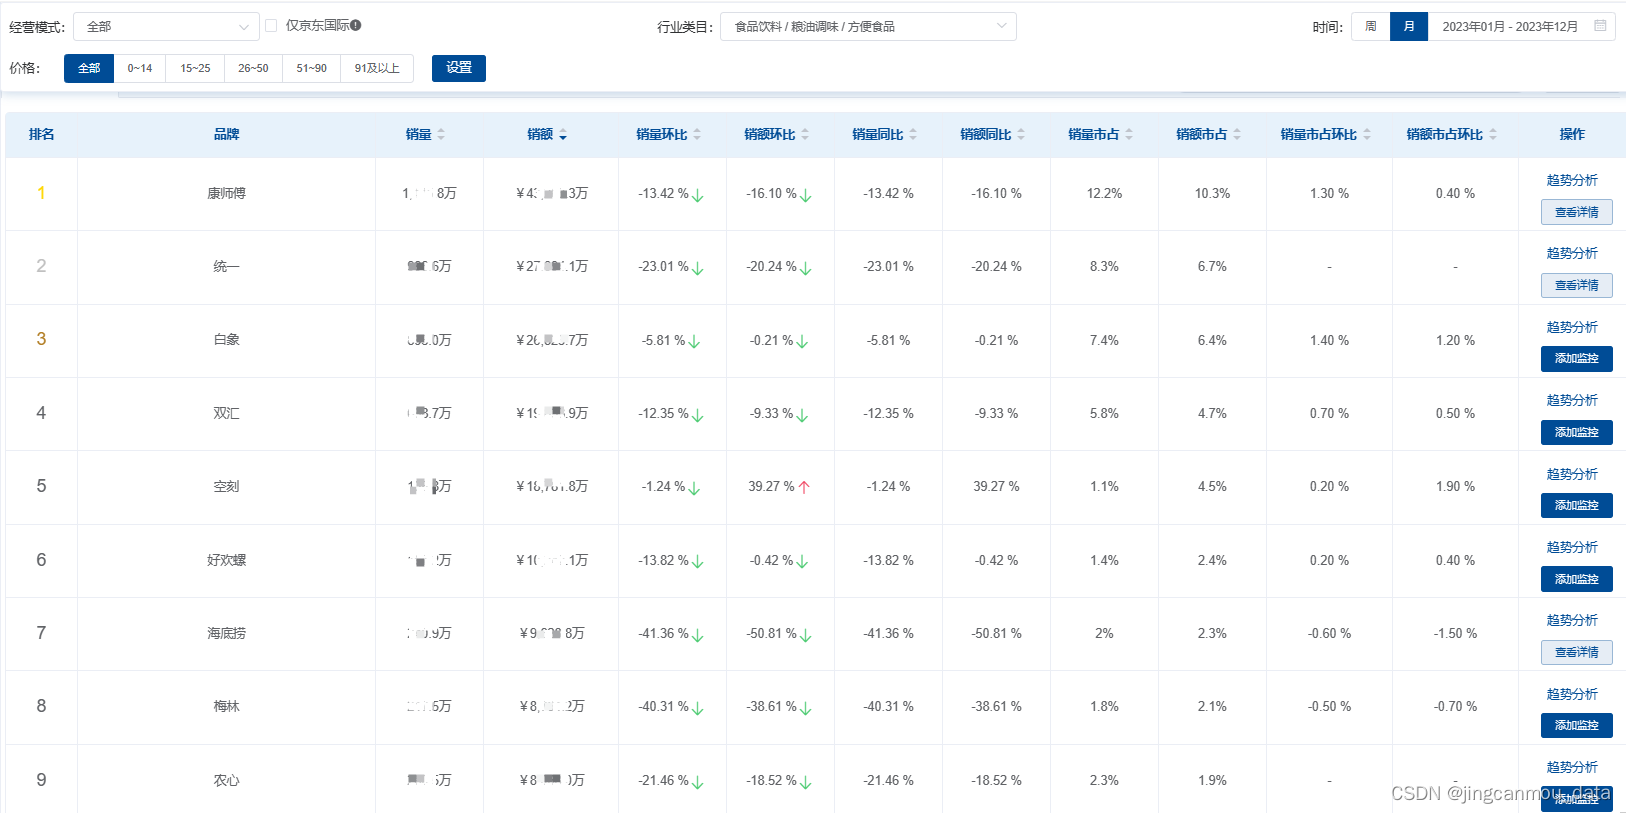The height and width of the screenshot is (813, 1626).
Task: Click 查看详情 for 康师傅
Action: (1577, 212)
